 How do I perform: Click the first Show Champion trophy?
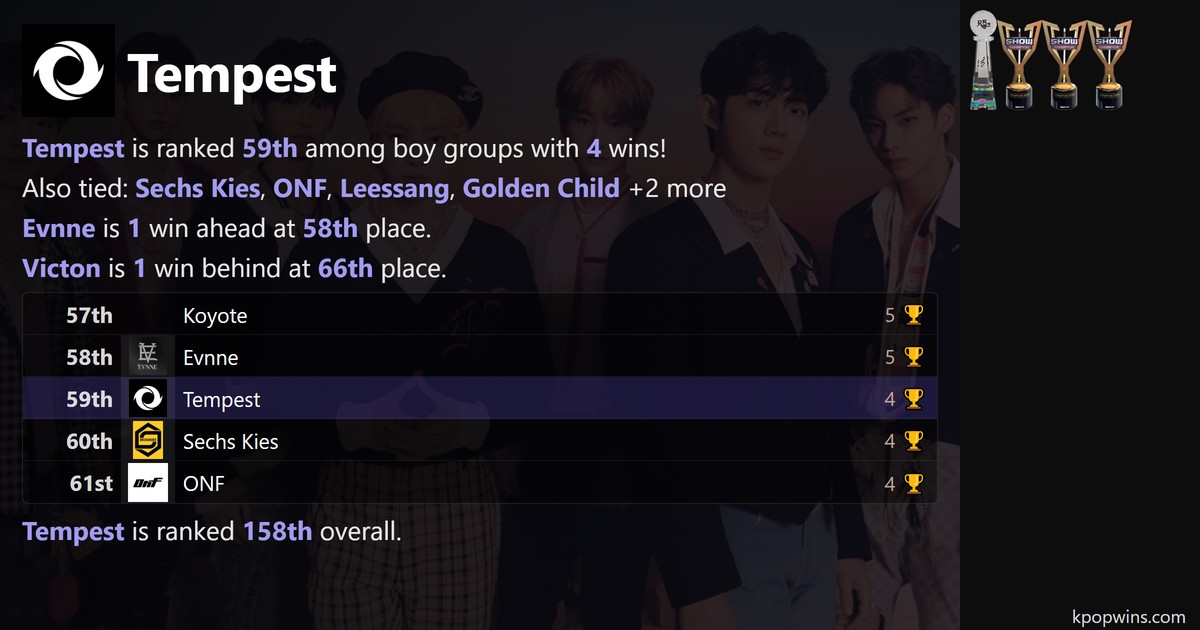point(1018,63)
